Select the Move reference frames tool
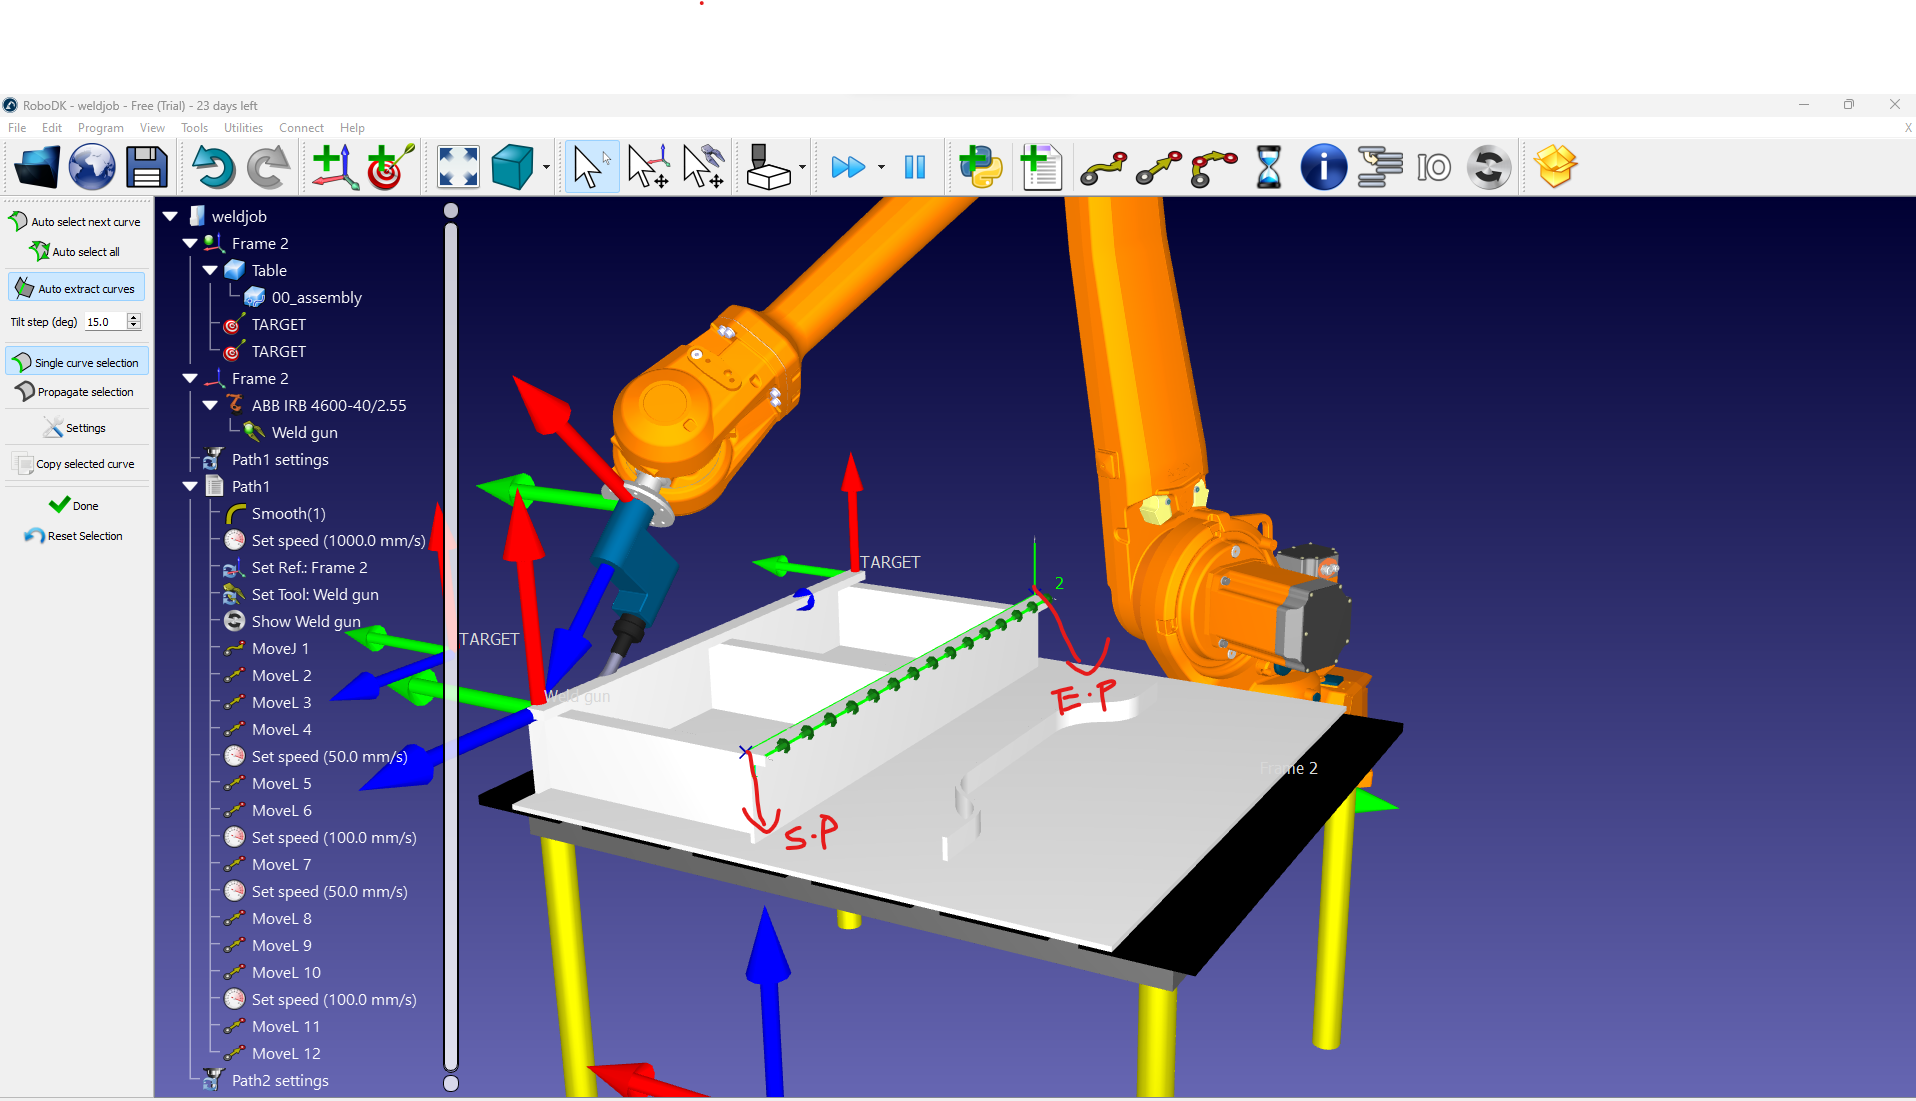 (648, 167)
